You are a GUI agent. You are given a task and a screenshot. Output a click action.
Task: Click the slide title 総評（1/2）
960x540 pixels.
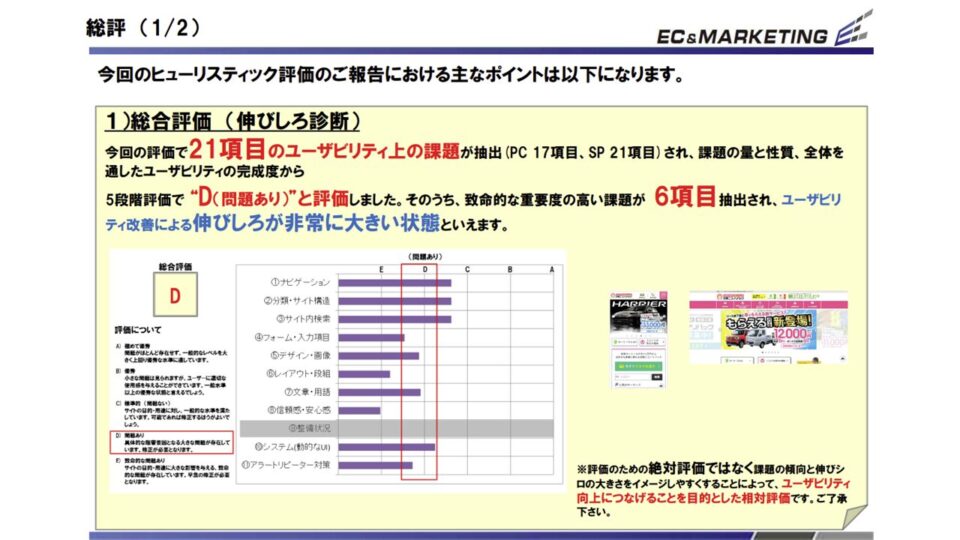click(x=144, y=28)
